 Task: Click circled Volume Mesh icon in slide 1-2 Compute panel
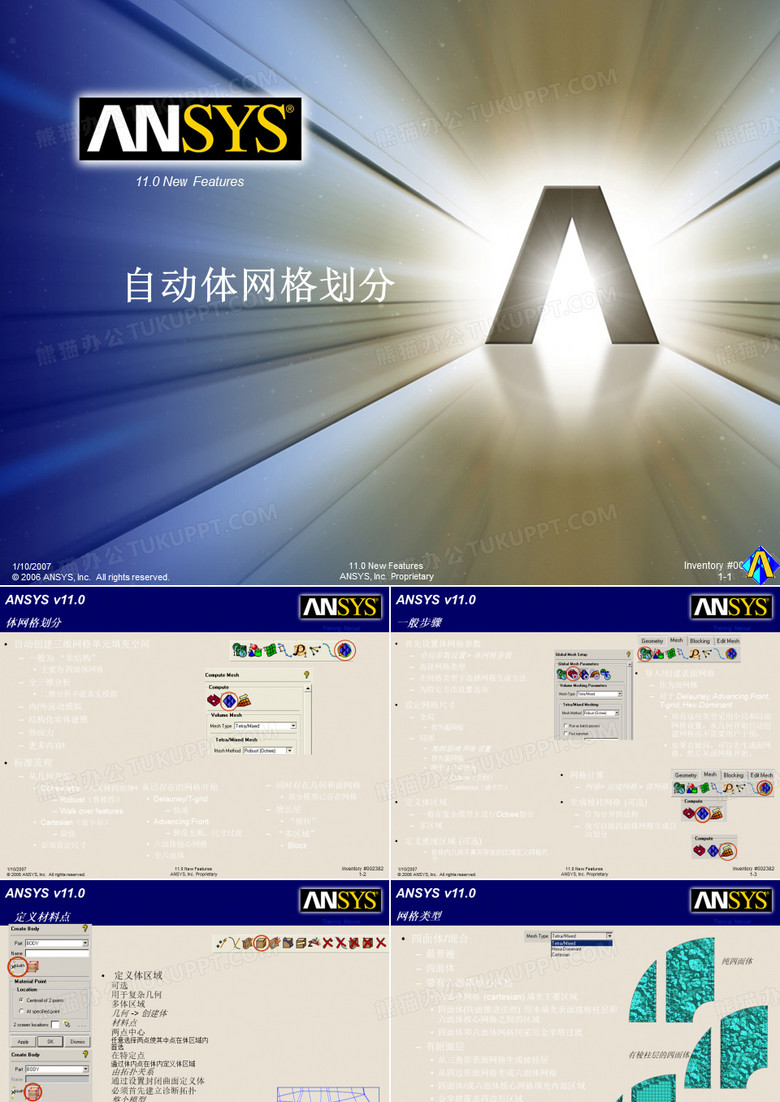pyautogui.click(x=229, y=701)
